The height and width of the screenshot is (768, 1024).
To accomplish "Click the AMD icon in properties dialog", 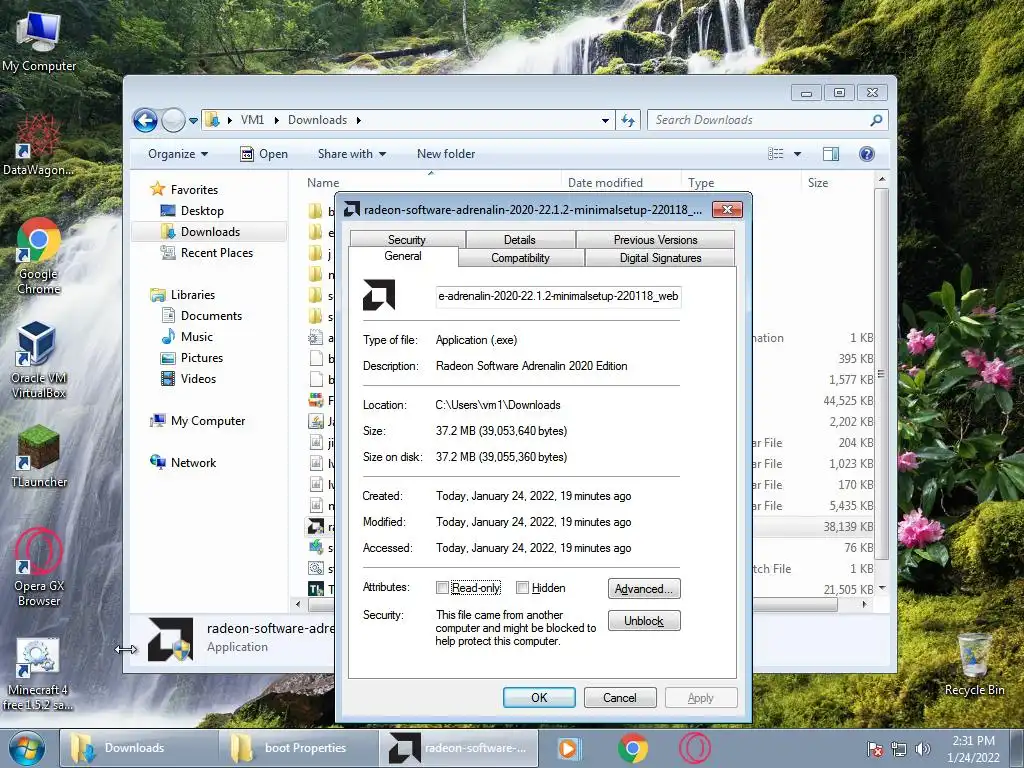I will pyautogui.click(x=379, y=295).
